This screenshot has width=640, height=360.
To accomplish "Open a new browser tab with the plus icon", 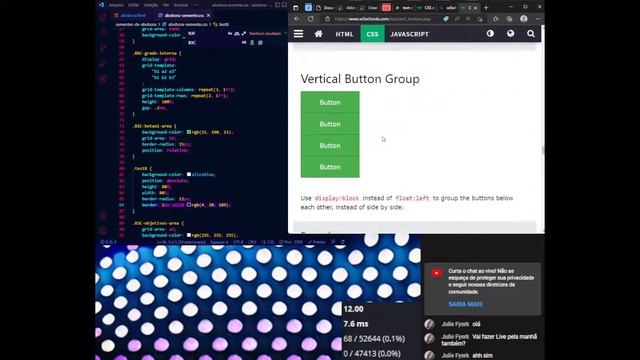I will pyautogui.click(x=486, y=7).
